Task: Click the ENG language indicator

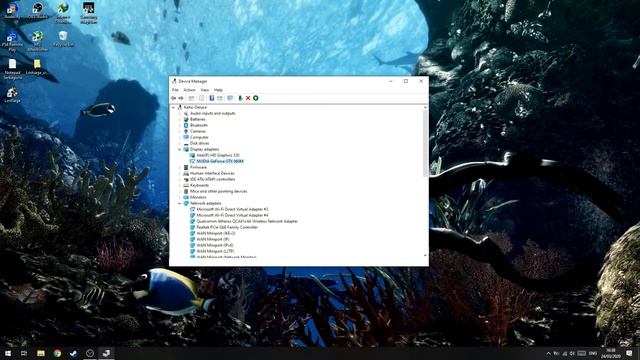Action: [x=593, y=353]
